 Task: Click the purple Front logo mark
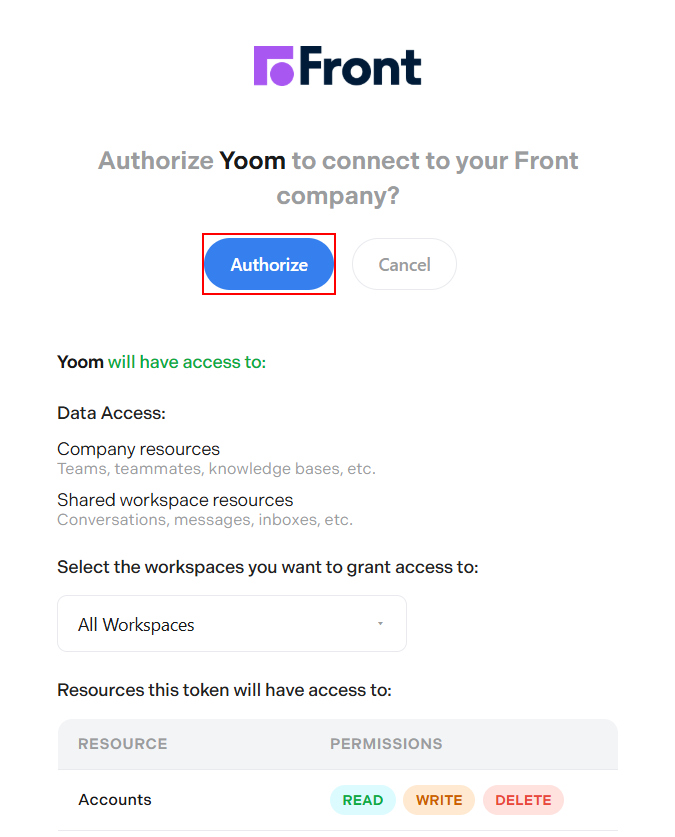pos(273,66)
